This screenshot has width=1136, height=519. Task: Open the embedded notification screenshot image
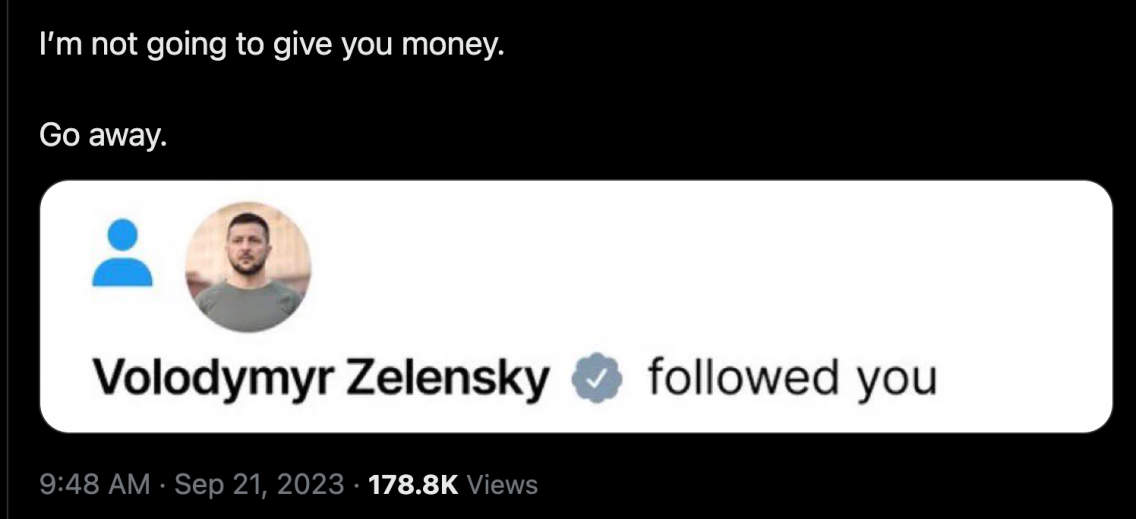pos(576,306)
